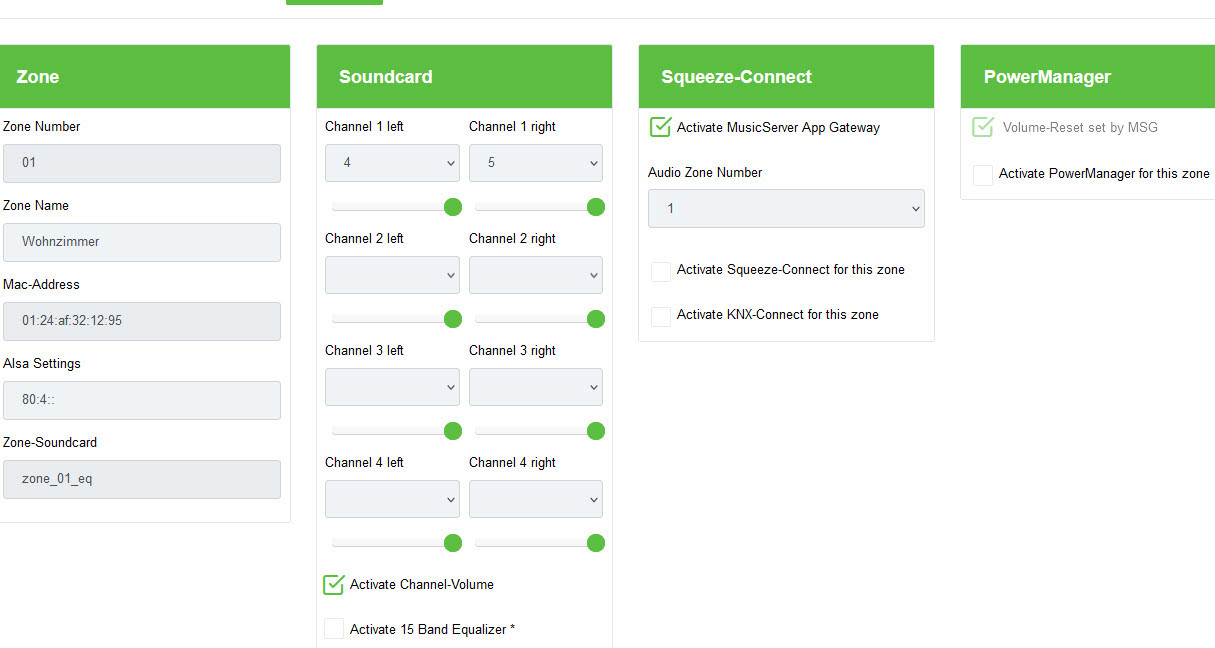Click the Zone Number field
This screenshot has height=648, width=1215.
[x=142, y=163]
